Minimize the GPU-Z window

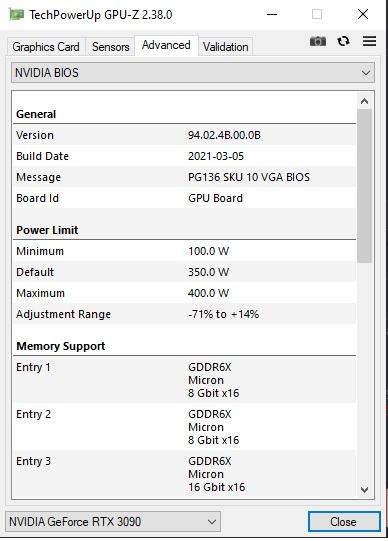point(272,14)
